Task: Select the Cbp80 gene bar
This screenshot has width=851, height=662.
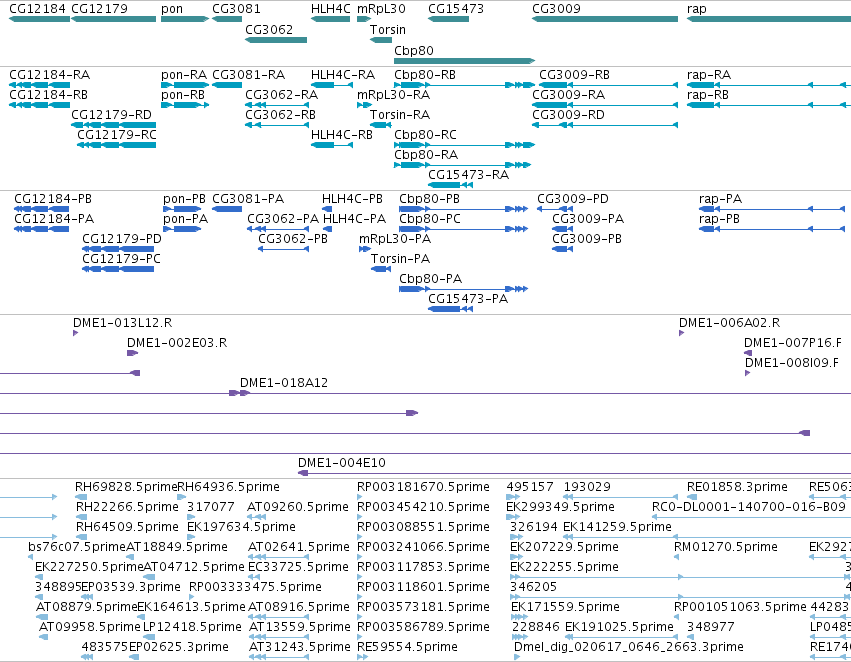Action: click(465, 61)
